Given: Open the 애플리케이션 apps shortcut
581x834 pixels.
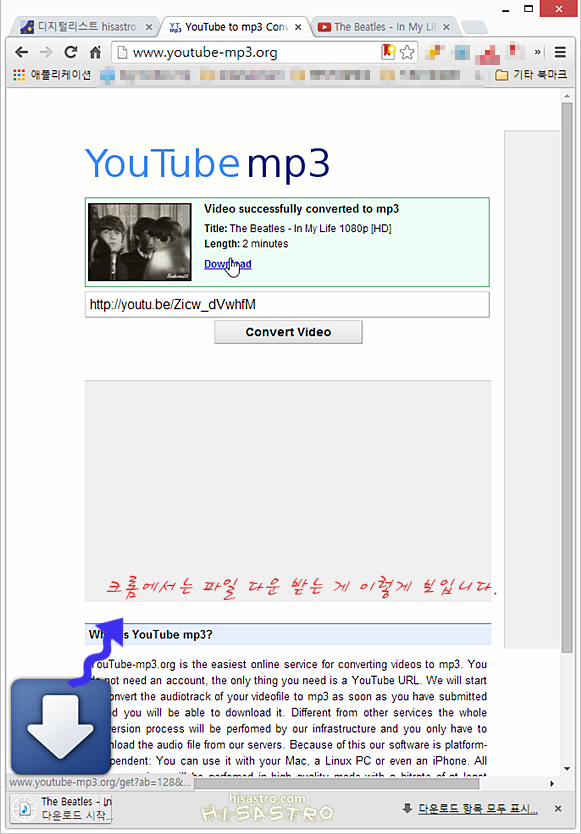Looking at the screenshot, I should click(52, 75).
